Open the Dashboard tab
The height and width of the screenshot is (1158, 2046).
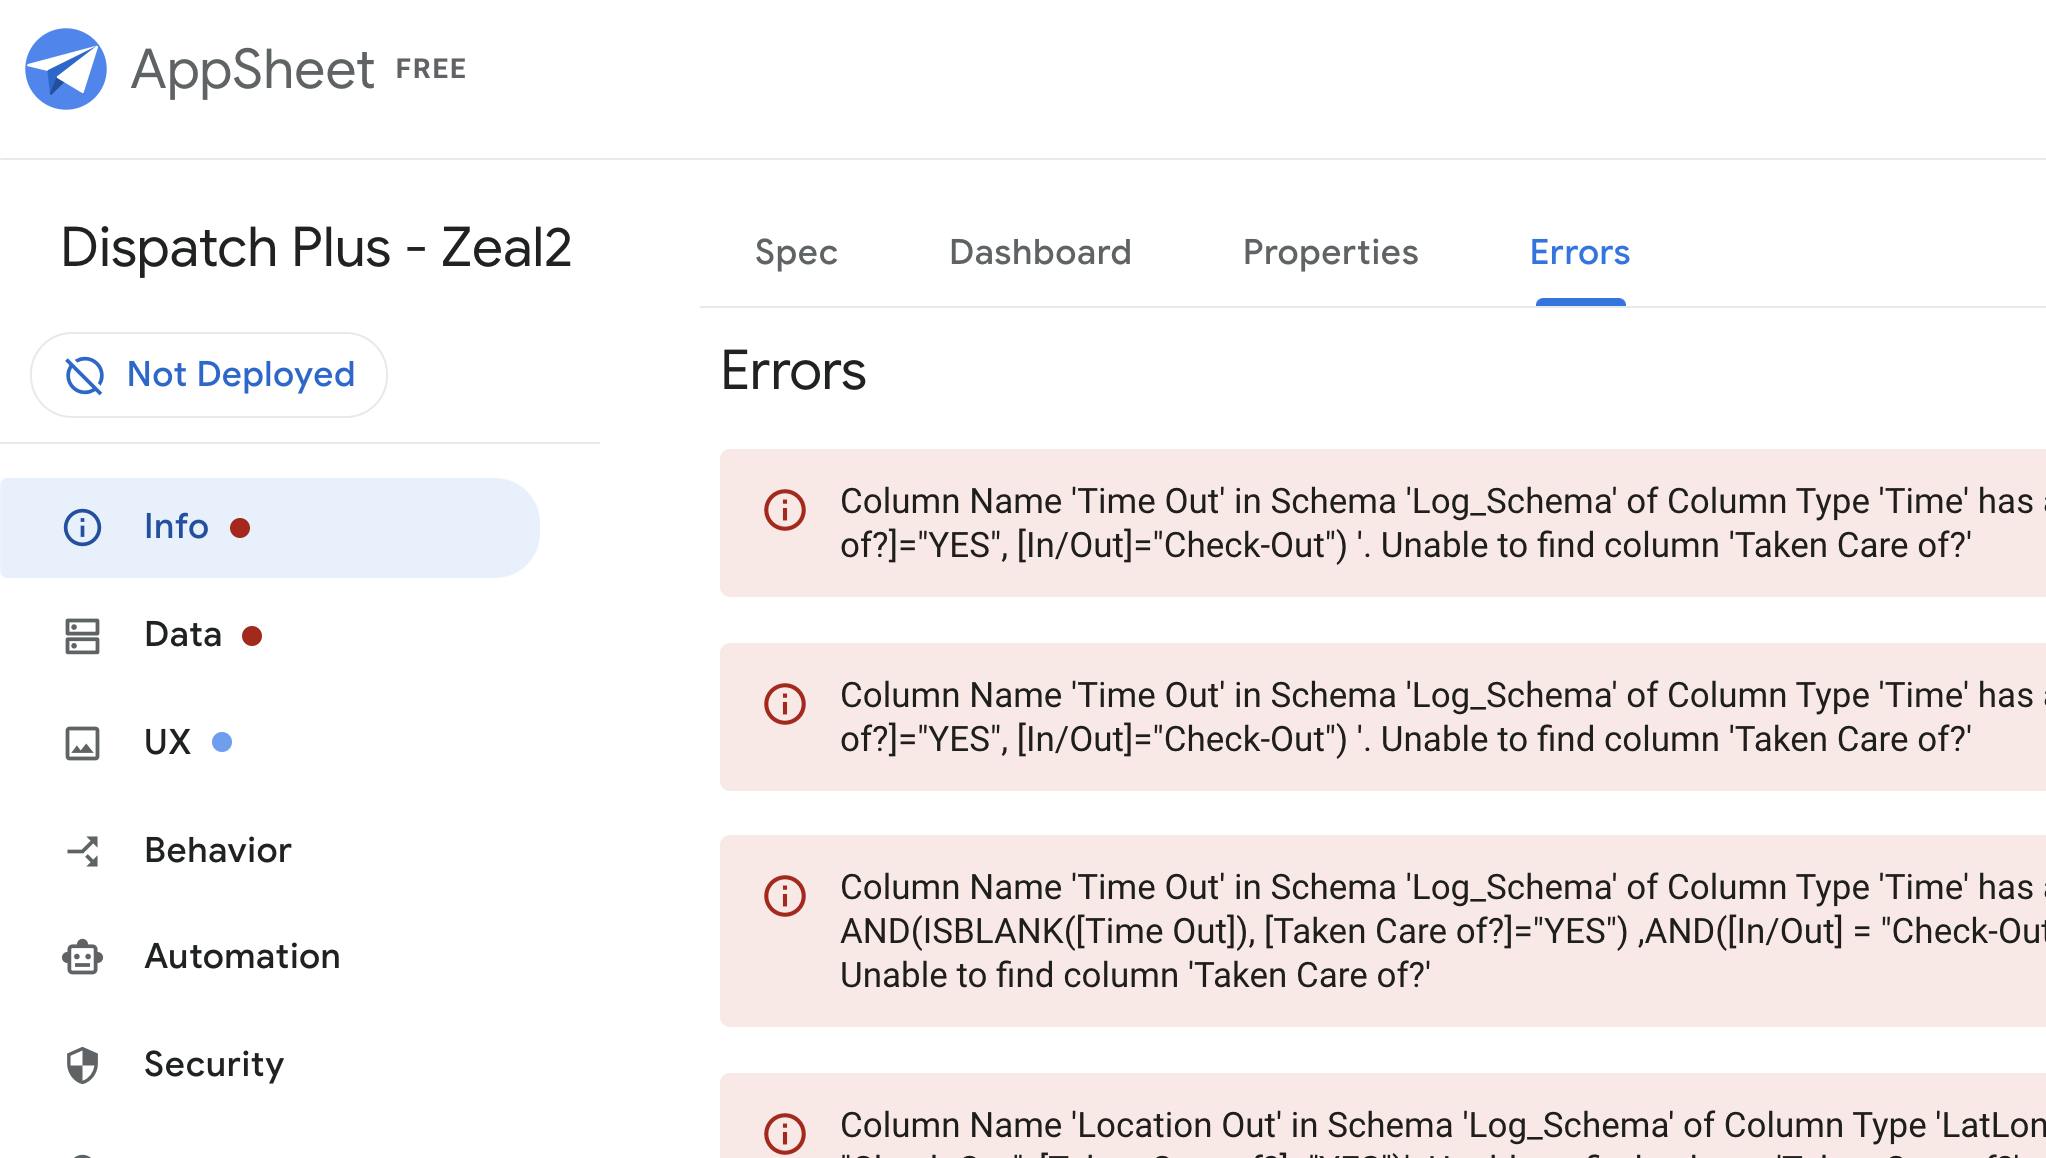point(1040,252)
